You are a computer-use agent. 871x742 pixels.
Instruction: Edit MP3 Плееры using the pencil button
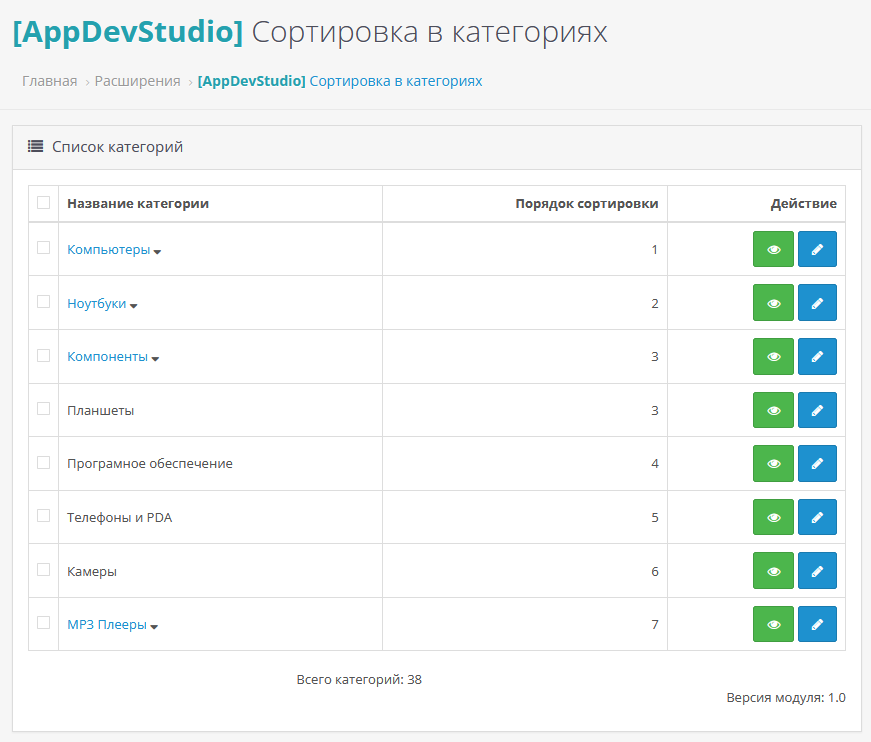(817, 625)
